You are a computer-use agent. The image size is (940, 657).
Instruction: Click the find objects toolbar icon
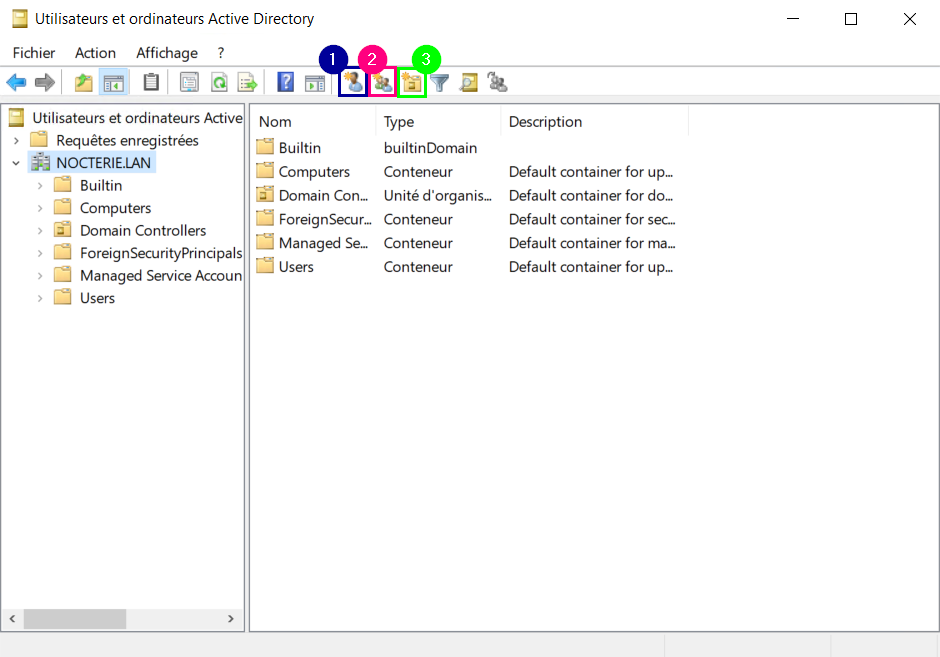[468, 83]
